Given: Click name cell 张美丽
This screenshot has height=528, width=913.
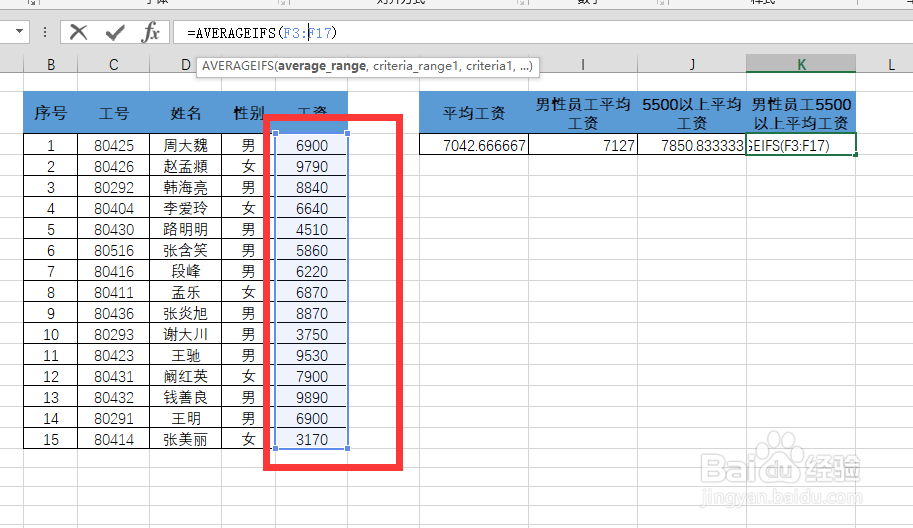Looking at the screenshot, I should [x=185, y=439].
